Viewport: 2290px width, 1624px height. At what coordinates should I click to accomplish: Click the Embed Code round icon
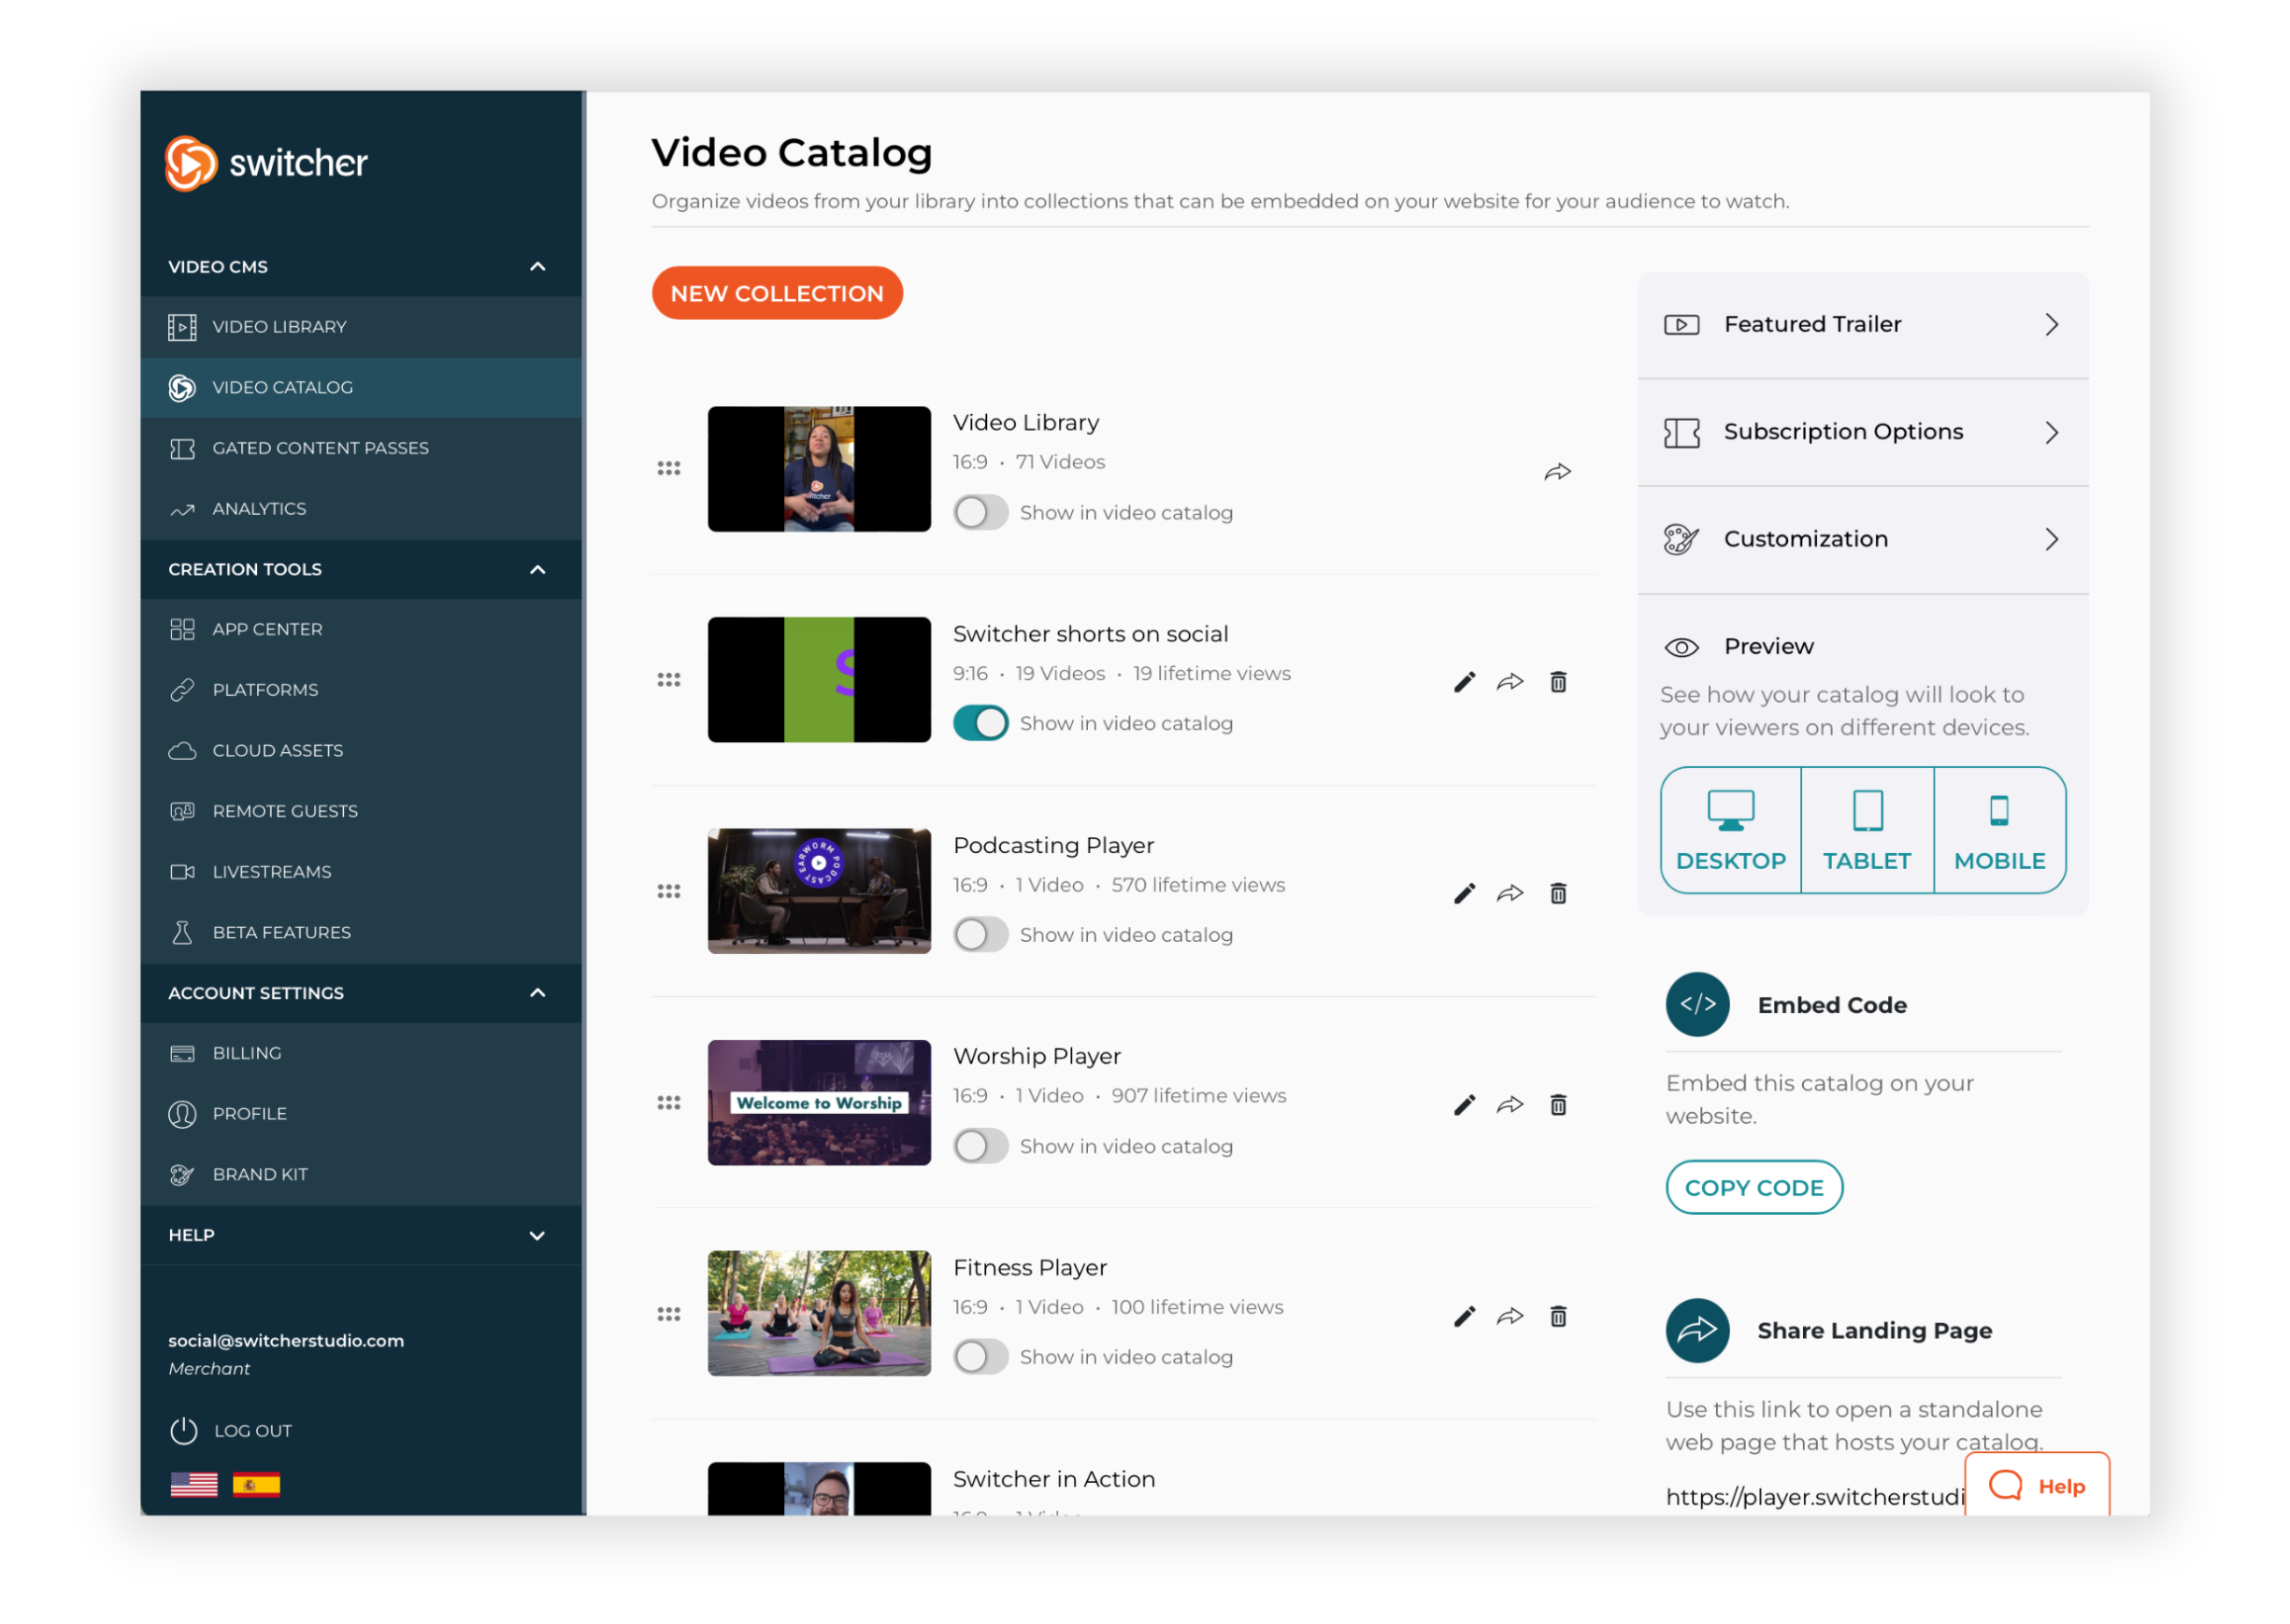pos(1697,1005)
